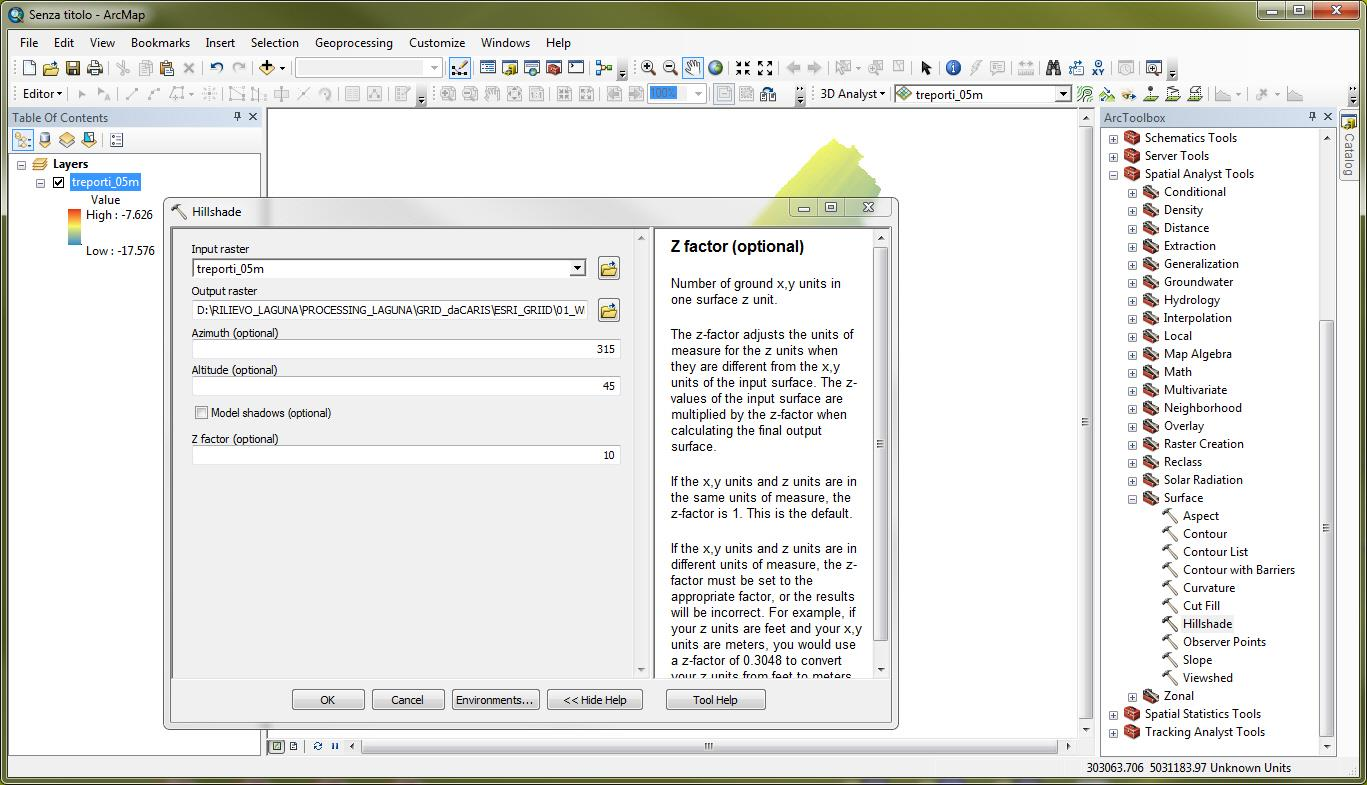Confirm Hillshade with OK button

328,700
